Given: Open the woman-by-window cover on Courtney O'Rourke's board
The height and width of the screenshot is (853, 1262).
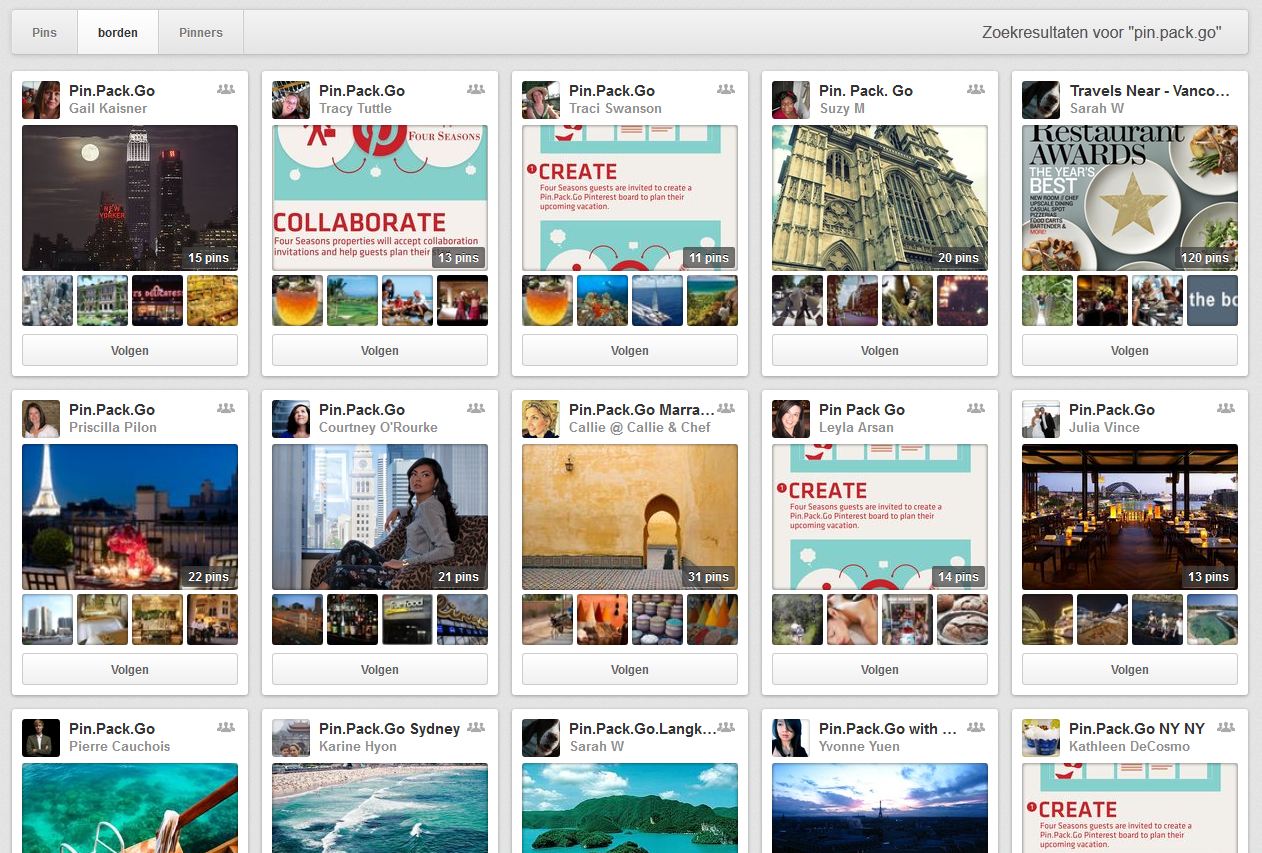Looking at the screenshot, I should 380,517.
